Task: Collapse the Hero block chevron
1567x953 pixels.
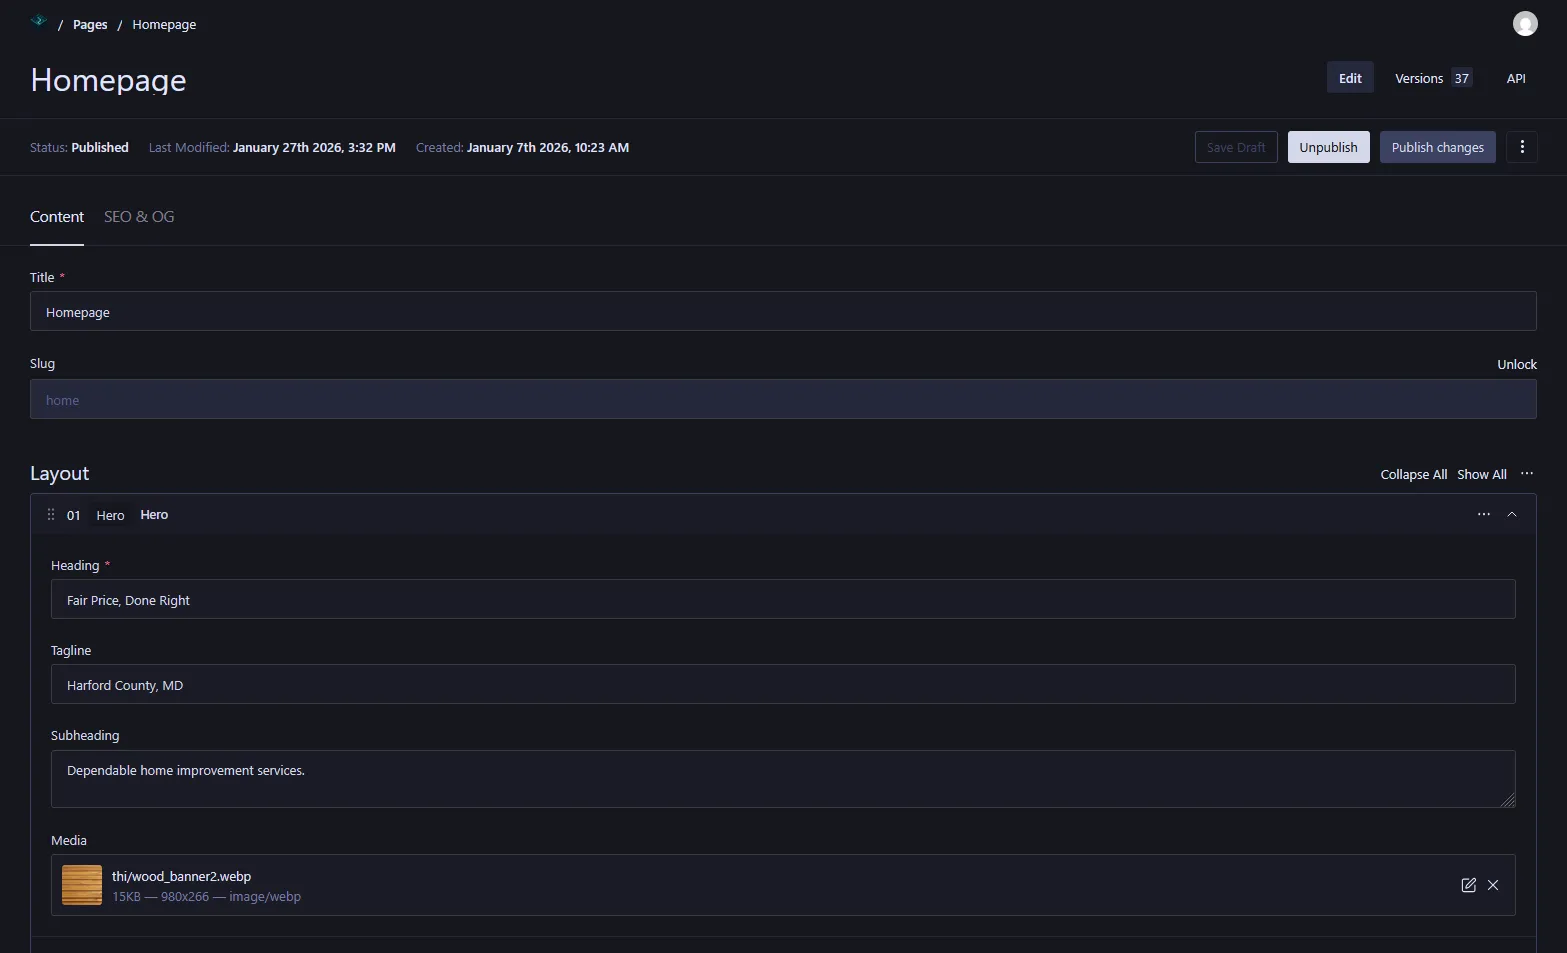Action: pyautogui.click(x=1512, y=515)
